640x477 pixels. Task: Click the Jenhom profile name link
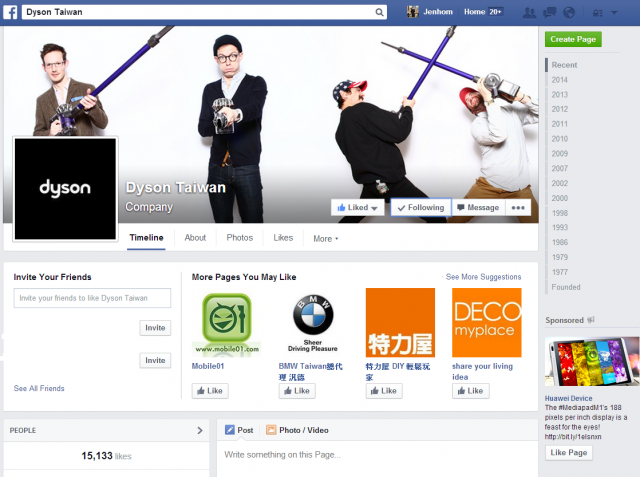pos(438,12)
